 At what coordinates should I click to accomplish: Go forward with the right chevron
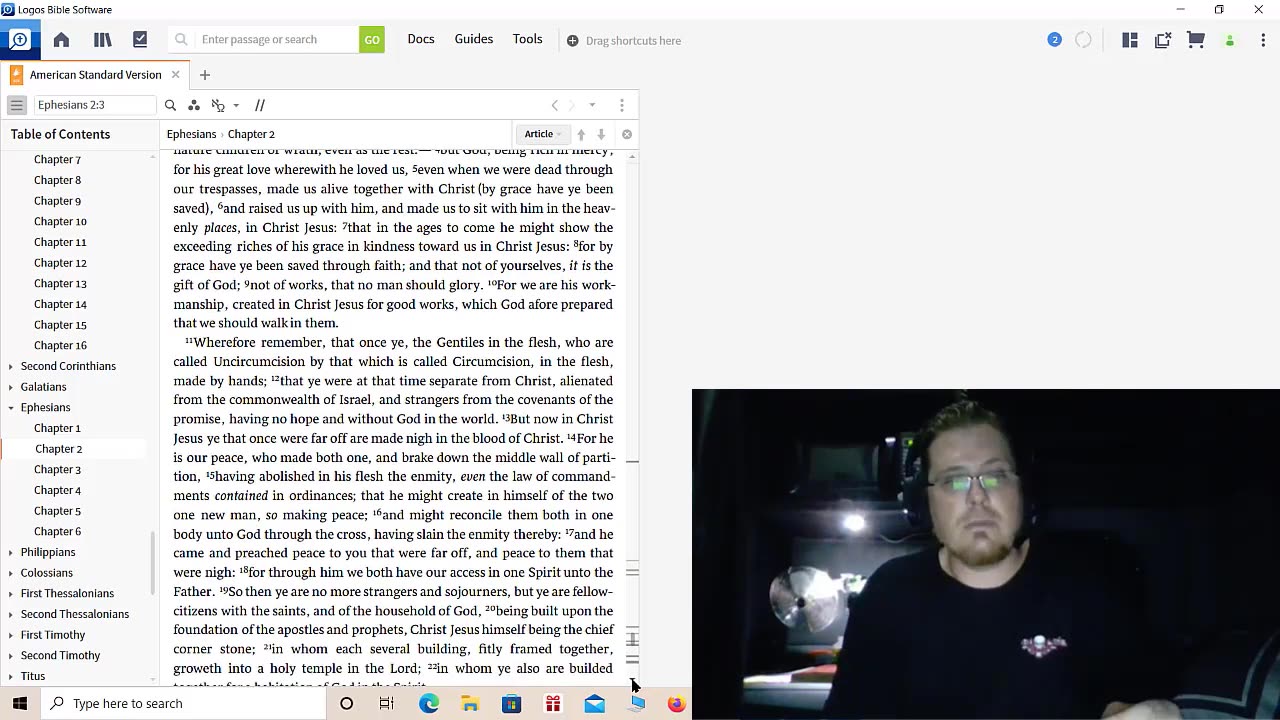[572, 105]
